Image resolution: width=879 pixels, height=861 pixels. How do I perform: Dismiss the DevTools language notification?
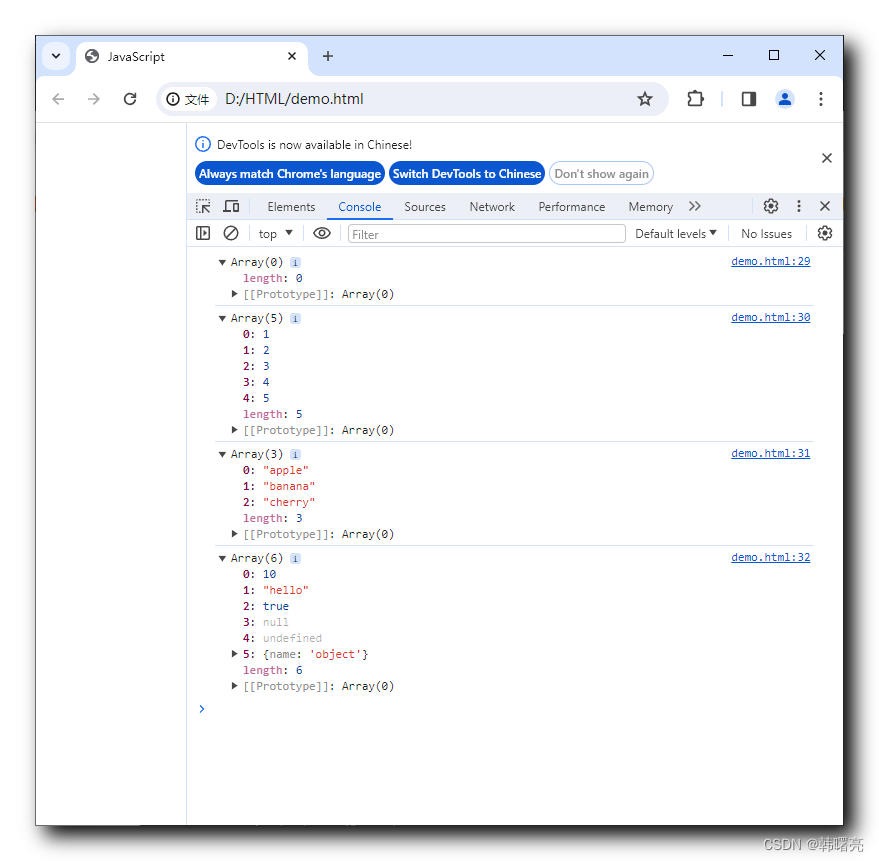point(826,158)
